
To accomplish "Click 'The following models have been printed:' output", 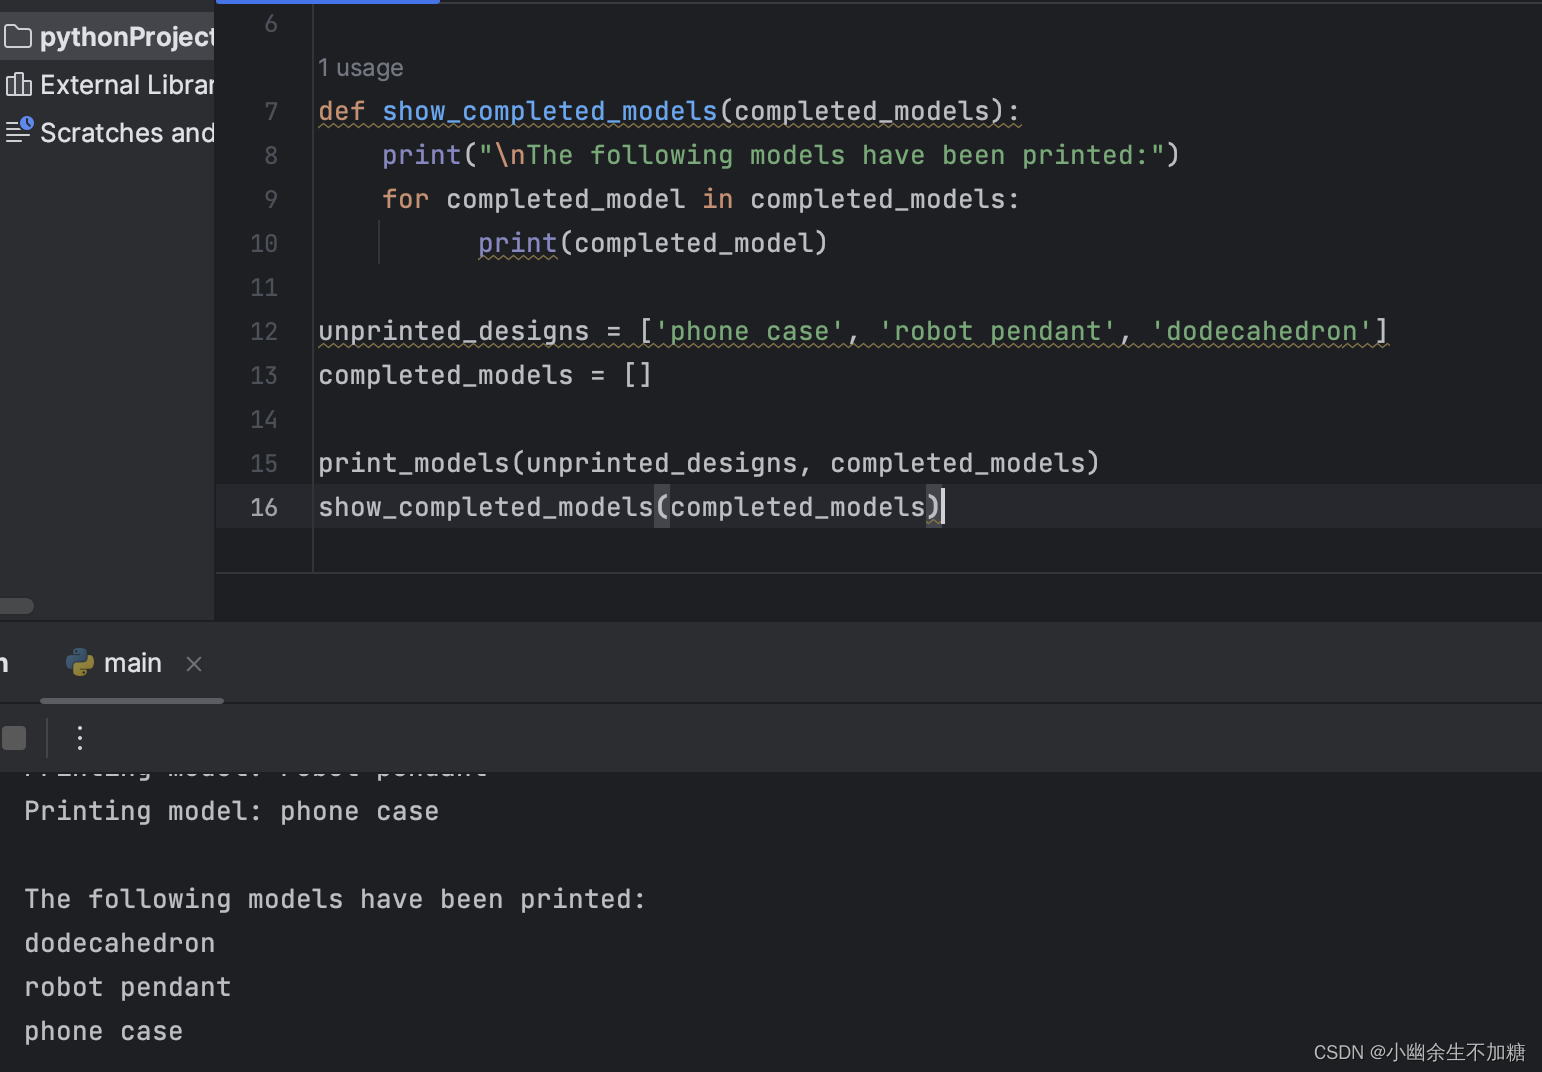I will [x=335, y=899].
